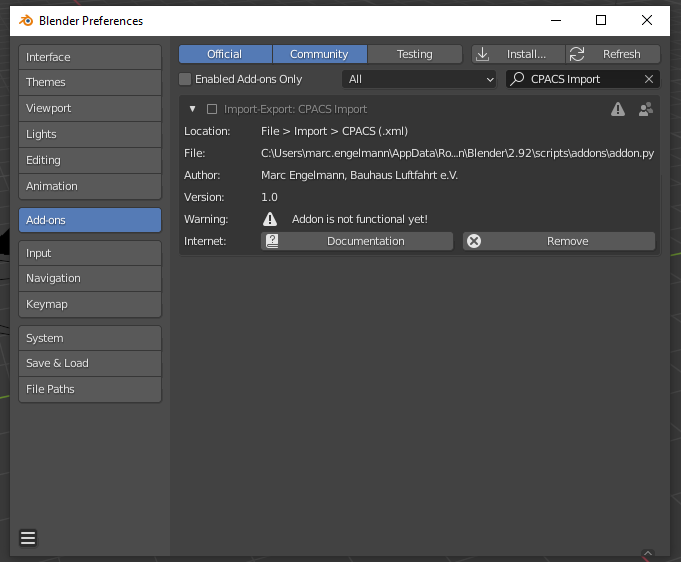Click the Refresh button

point(613,54)
